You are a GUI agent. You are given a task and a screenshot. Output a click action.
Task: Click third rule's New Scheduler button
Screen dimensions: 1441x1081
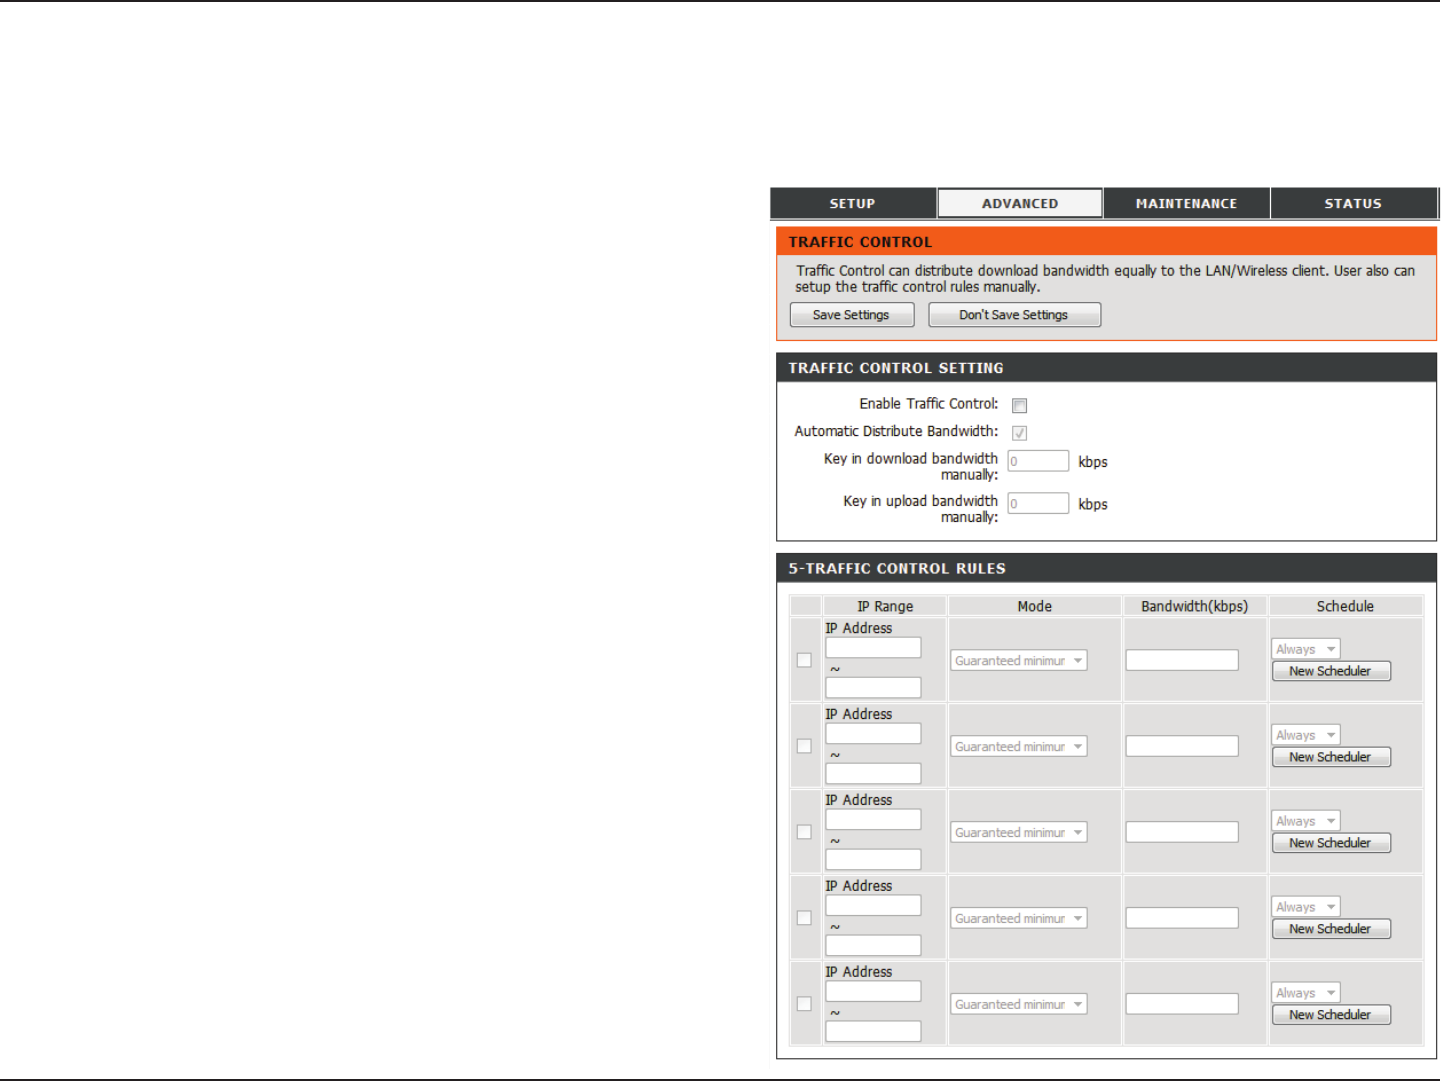1331,844
